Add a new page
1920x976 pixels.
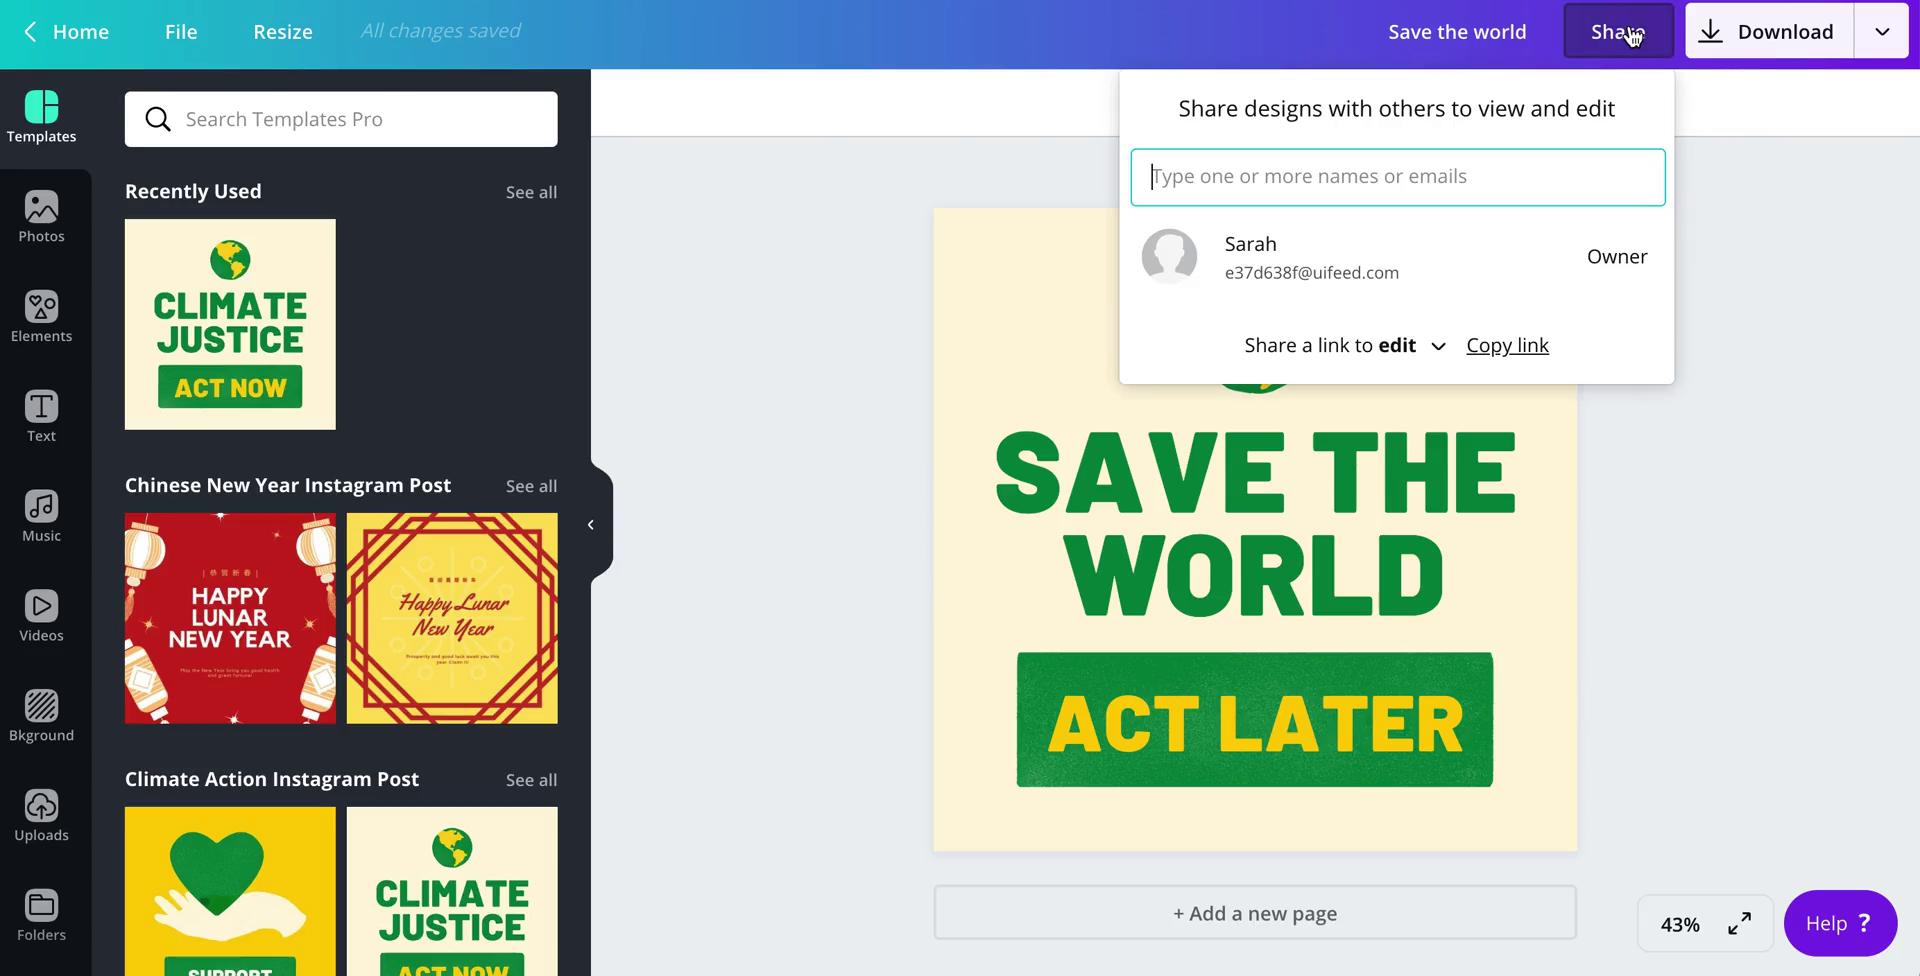[x=1255, y=913]
